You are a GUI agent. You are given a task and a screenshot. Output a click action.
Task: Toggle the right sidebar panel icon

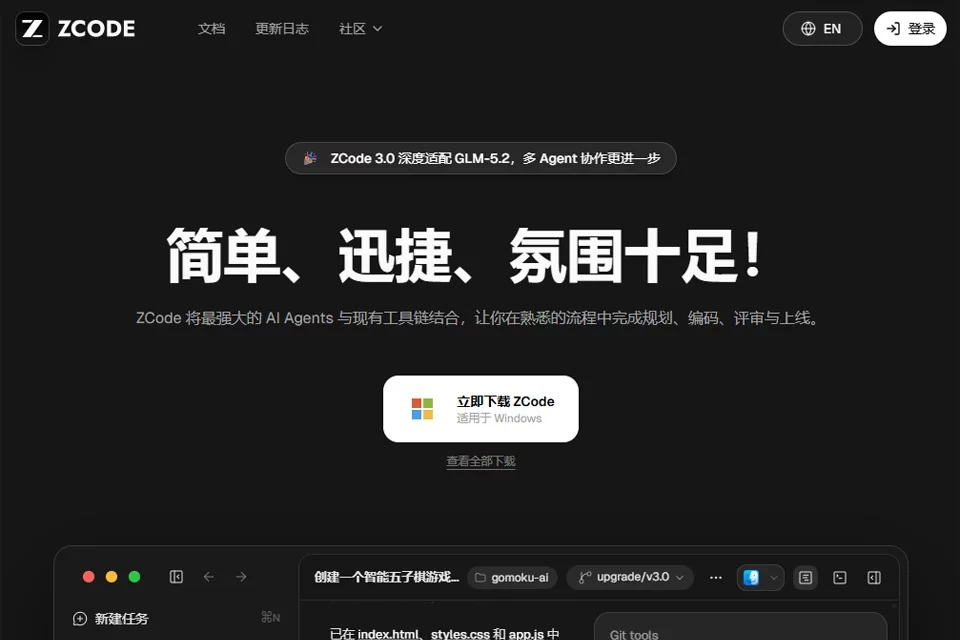point(874,578)
